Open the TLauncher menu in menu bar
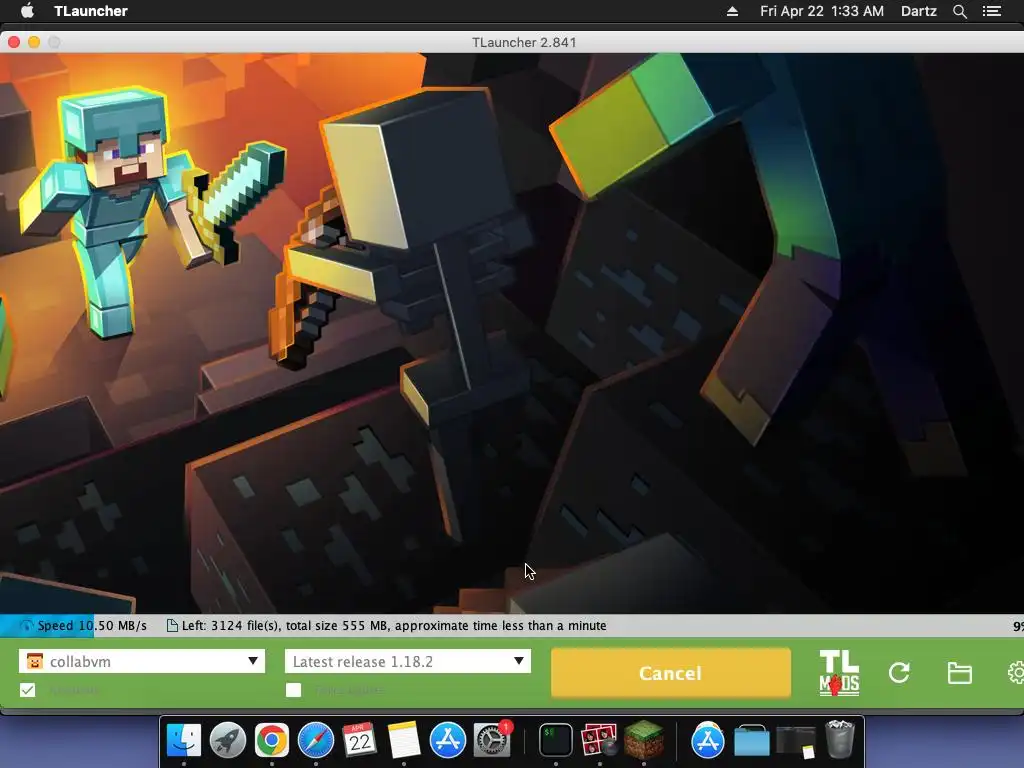 [x=91, y=11]
